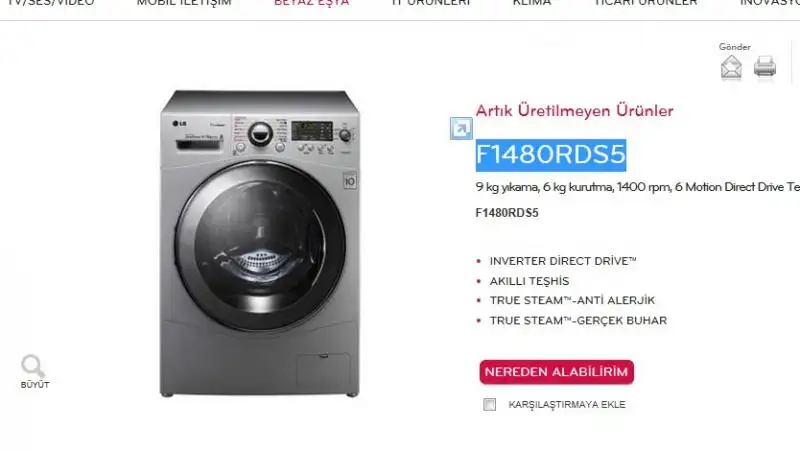Open the KLİMA menu
Screen dimensions: 800x451
(x=532, y=2)
